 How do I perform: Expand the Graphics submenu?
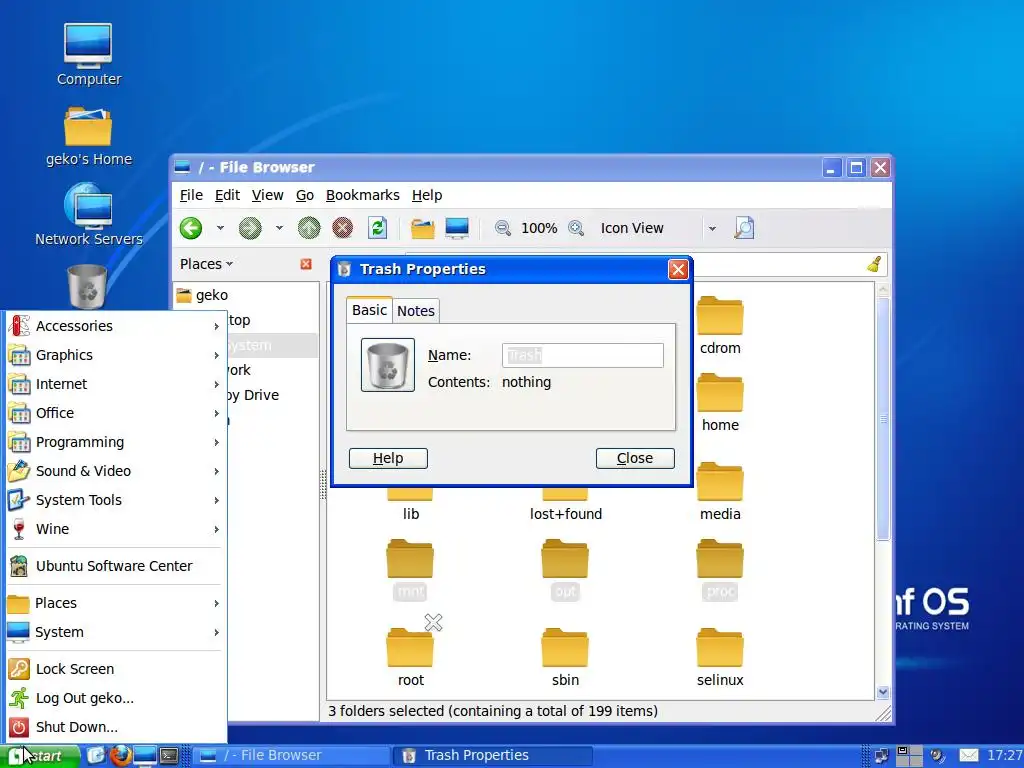[x=114, y=355]
